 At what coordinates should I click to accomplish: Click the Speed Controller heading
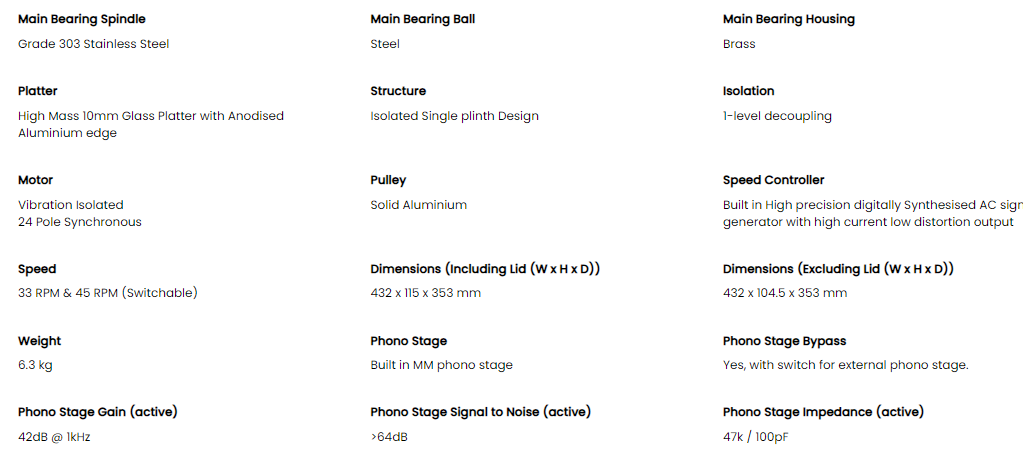tap(774, 180)
